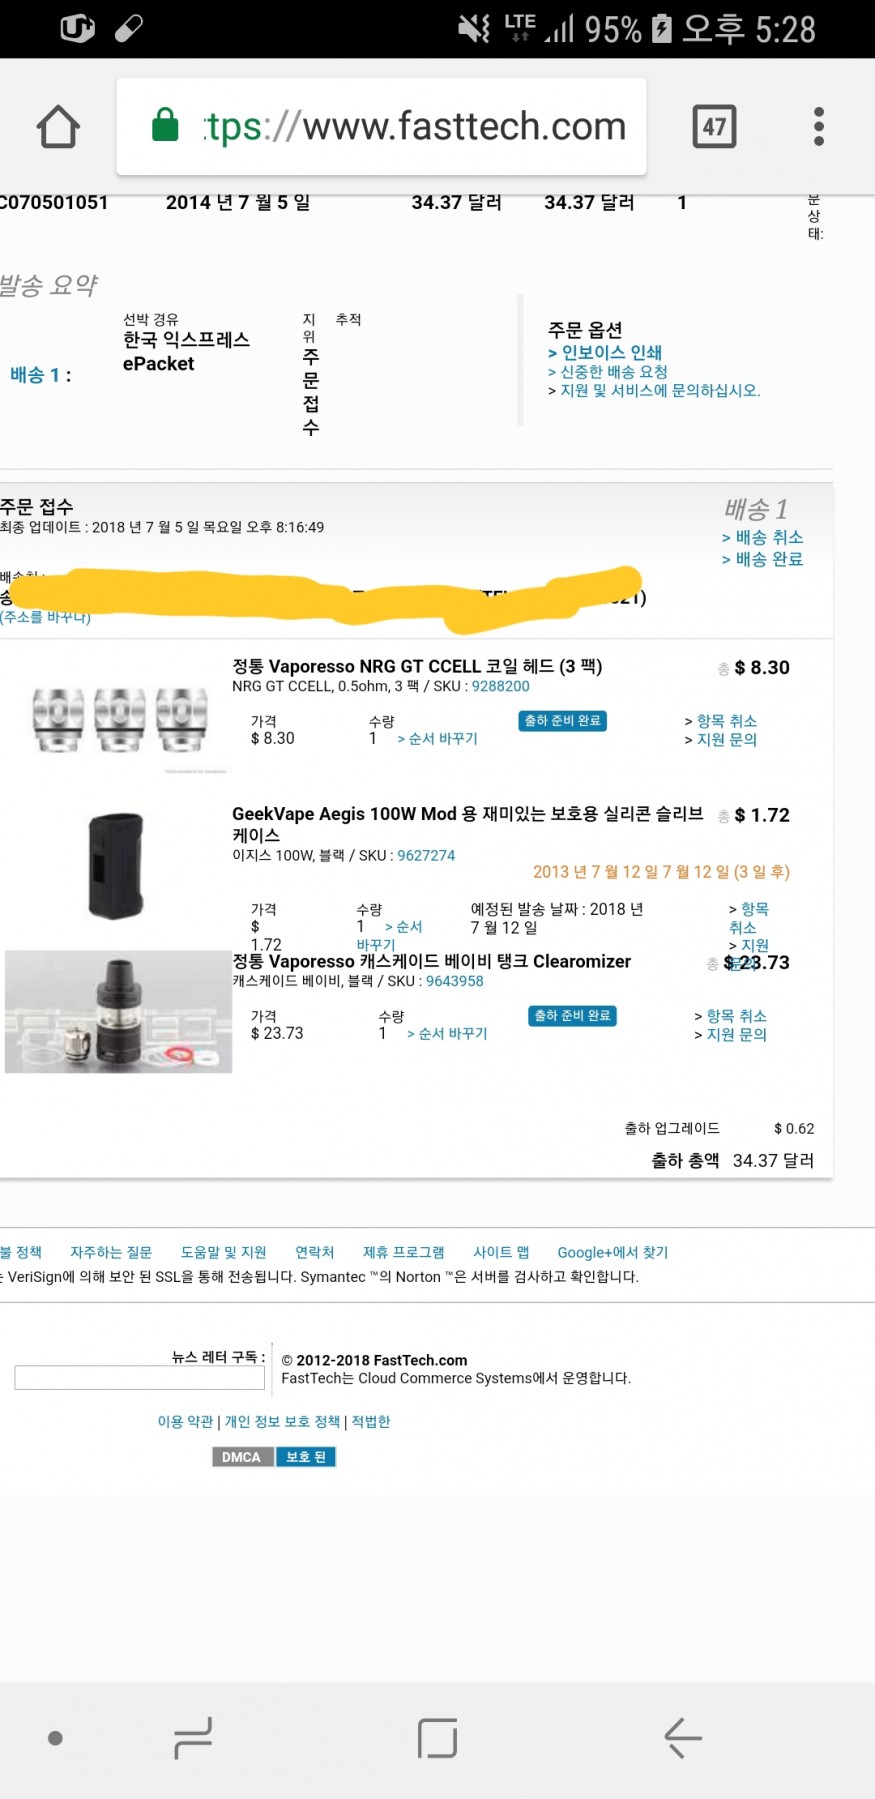Click the 인보이스 인쇄 link
Viewport: 875px width, 1799px height.
pos(610,352)
